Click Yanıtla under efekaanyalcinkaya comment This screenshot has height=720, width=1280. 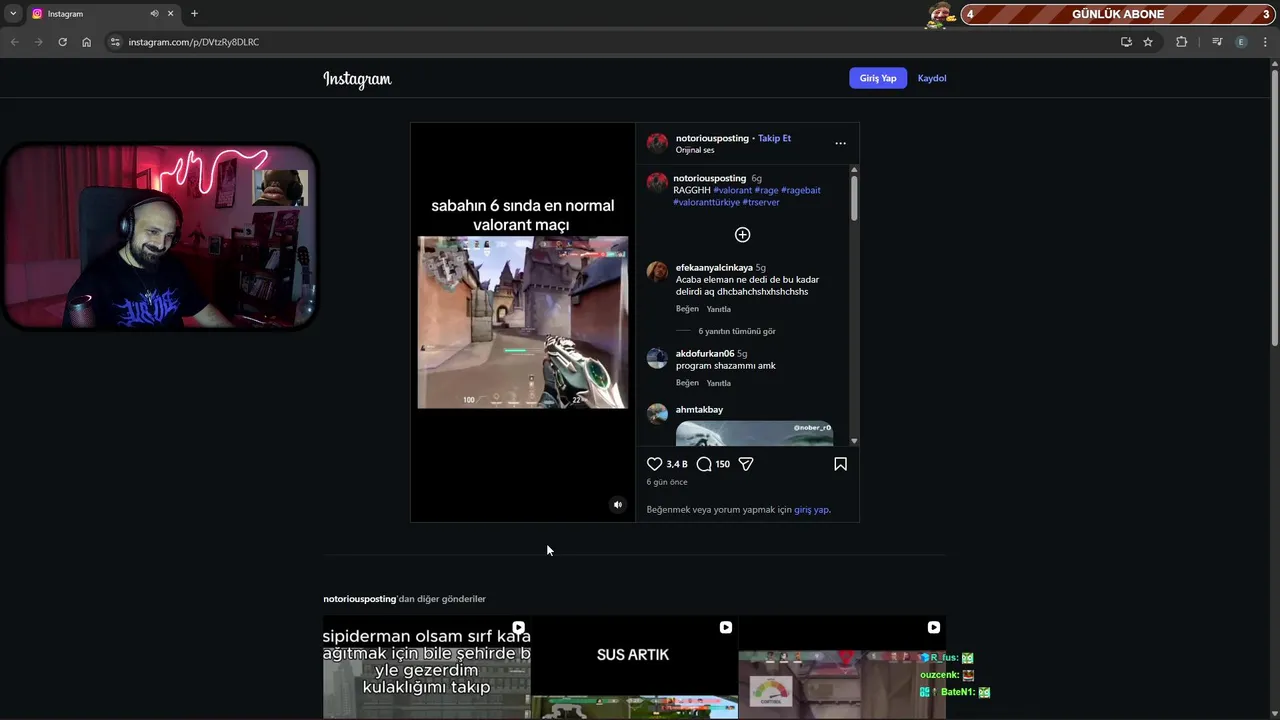(718, 309)
